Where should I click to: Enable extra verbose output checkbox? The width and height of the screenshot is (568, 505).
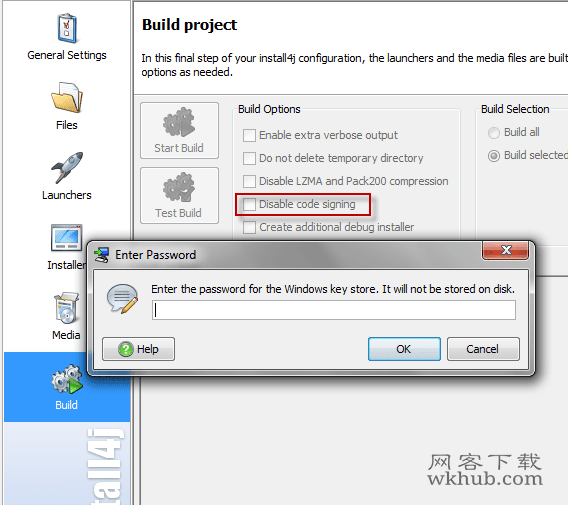click(x=249, y=135)
